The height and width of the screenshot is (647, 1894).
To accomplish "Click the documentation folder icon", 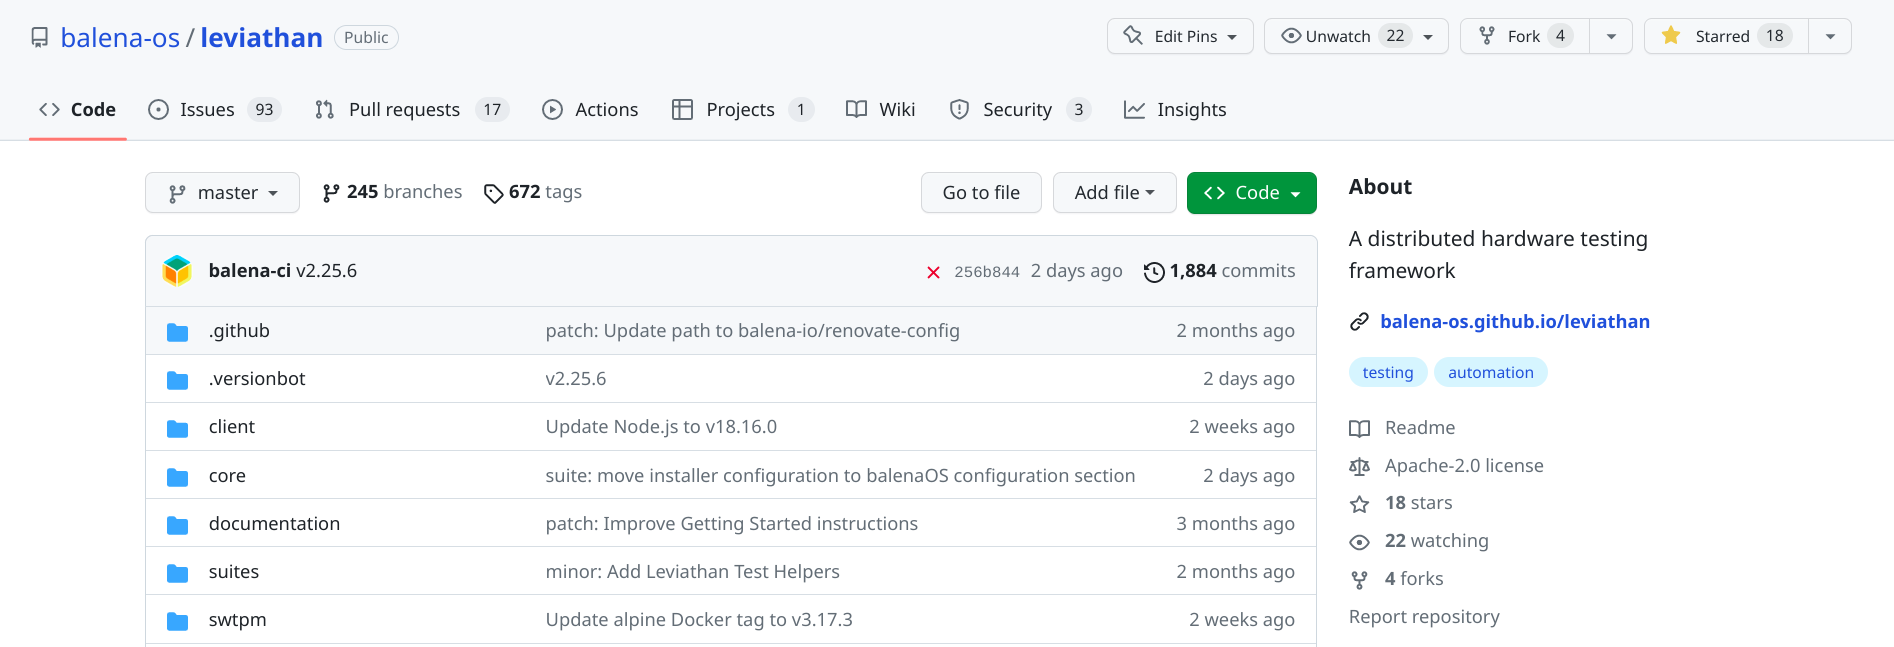I will (177, 525).
